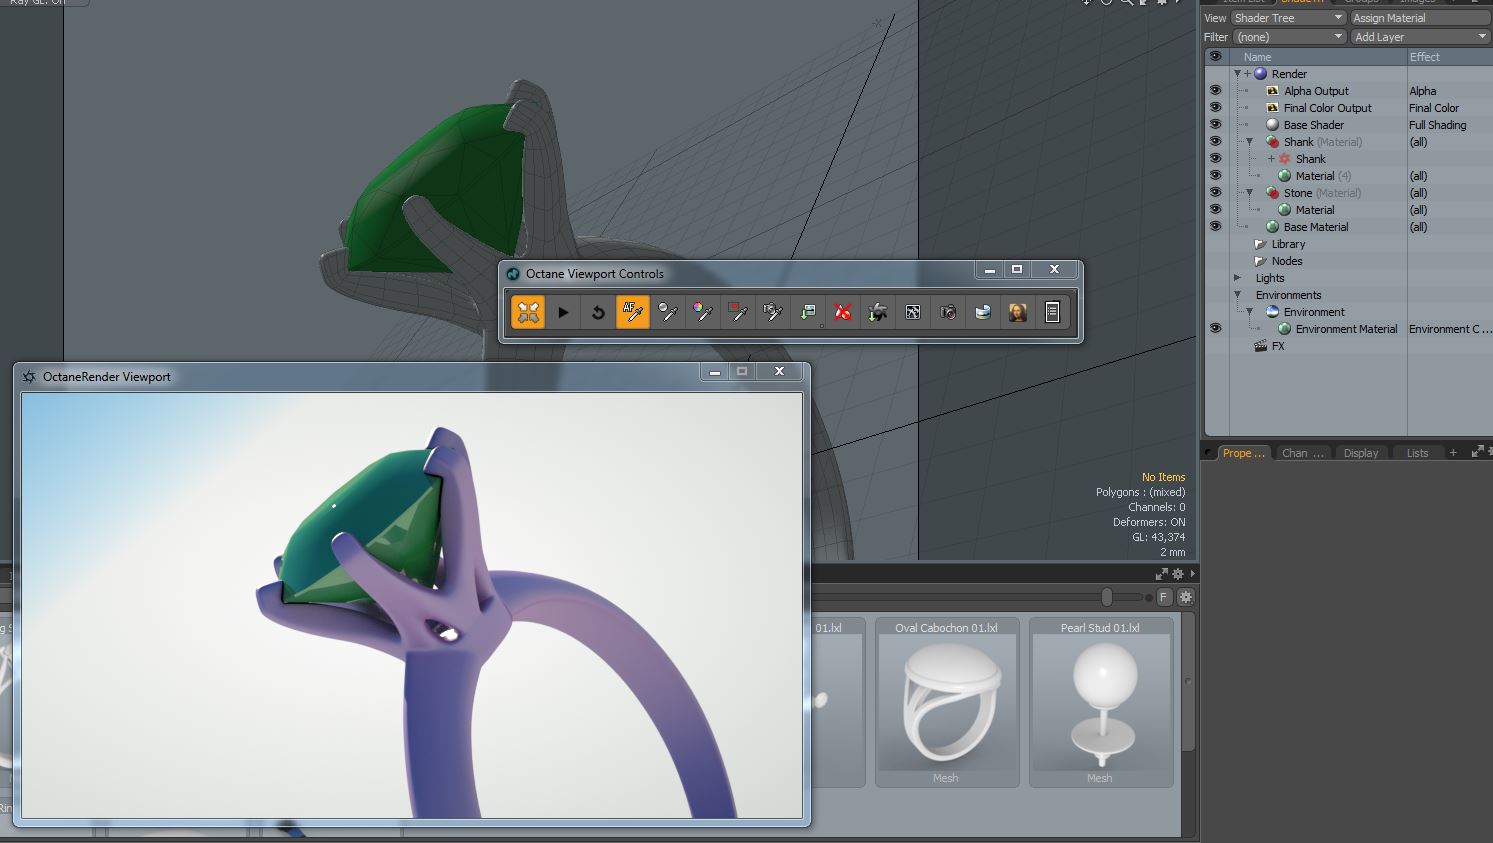Image resolution: width=1493 pixels, height=843 pixels.
Task: Minimize the OctaneRender Viewport window
Action: coord(714,372)
